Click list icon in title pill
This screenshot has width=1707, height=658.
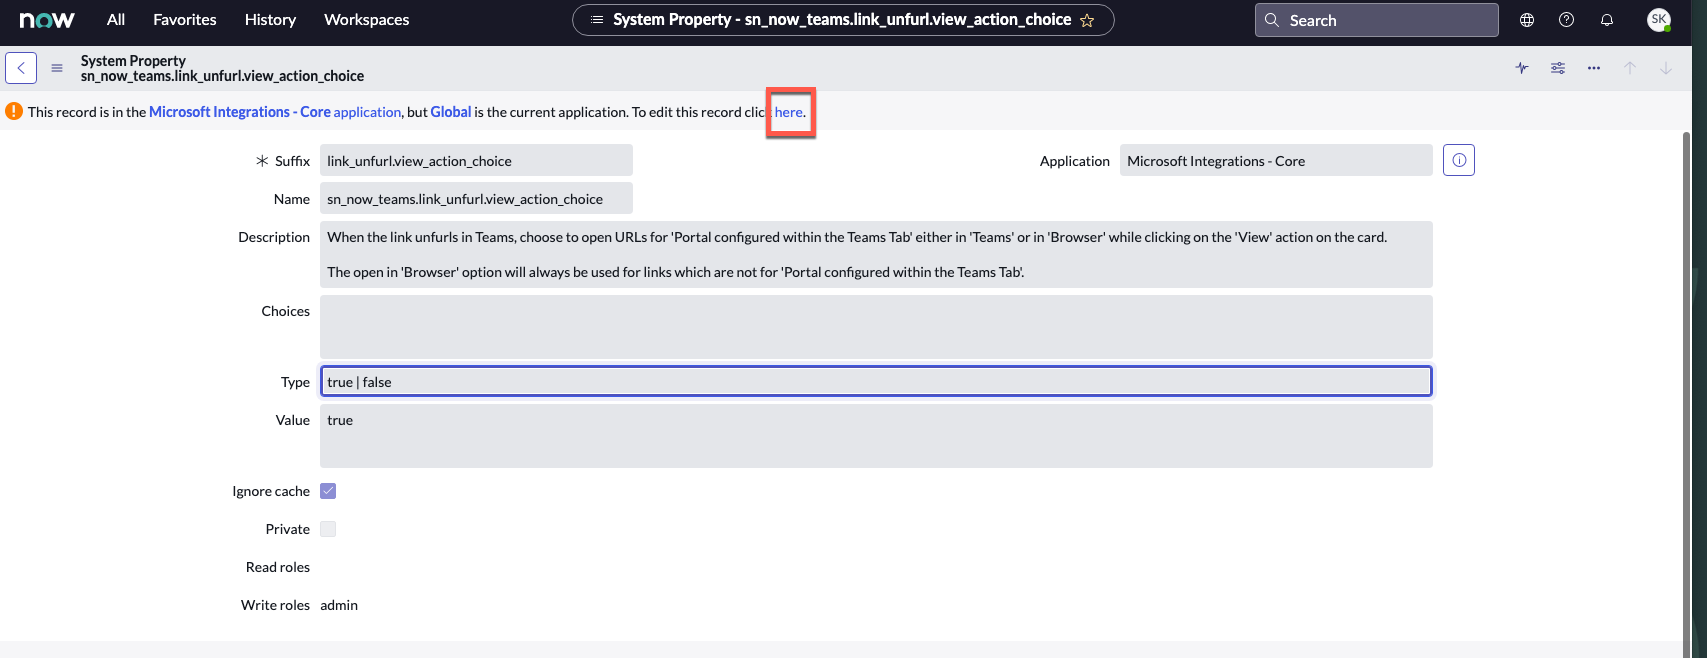(597, 20)
